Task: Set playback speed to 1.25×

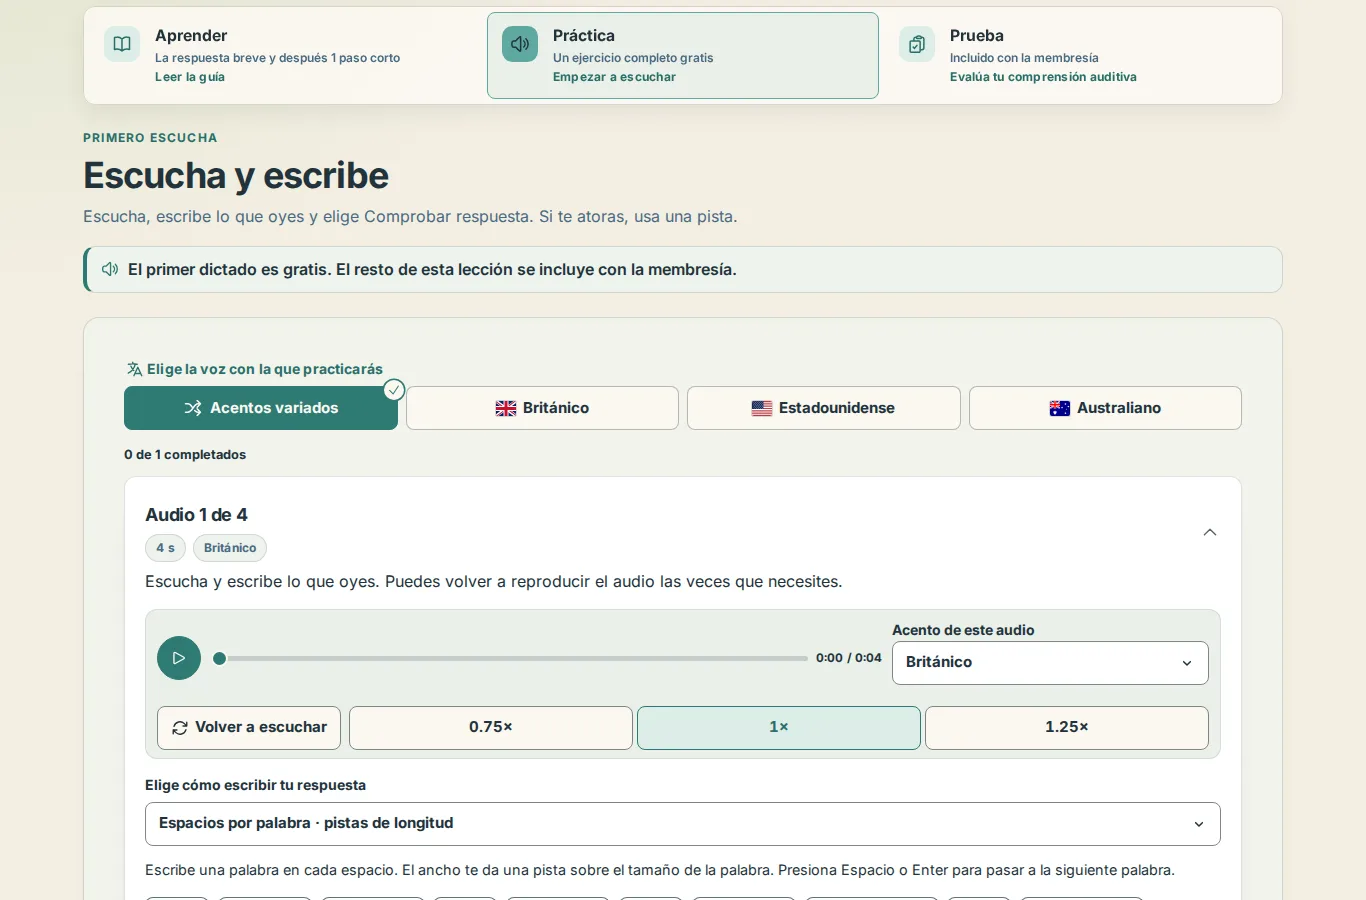Action: [1067, 728]
